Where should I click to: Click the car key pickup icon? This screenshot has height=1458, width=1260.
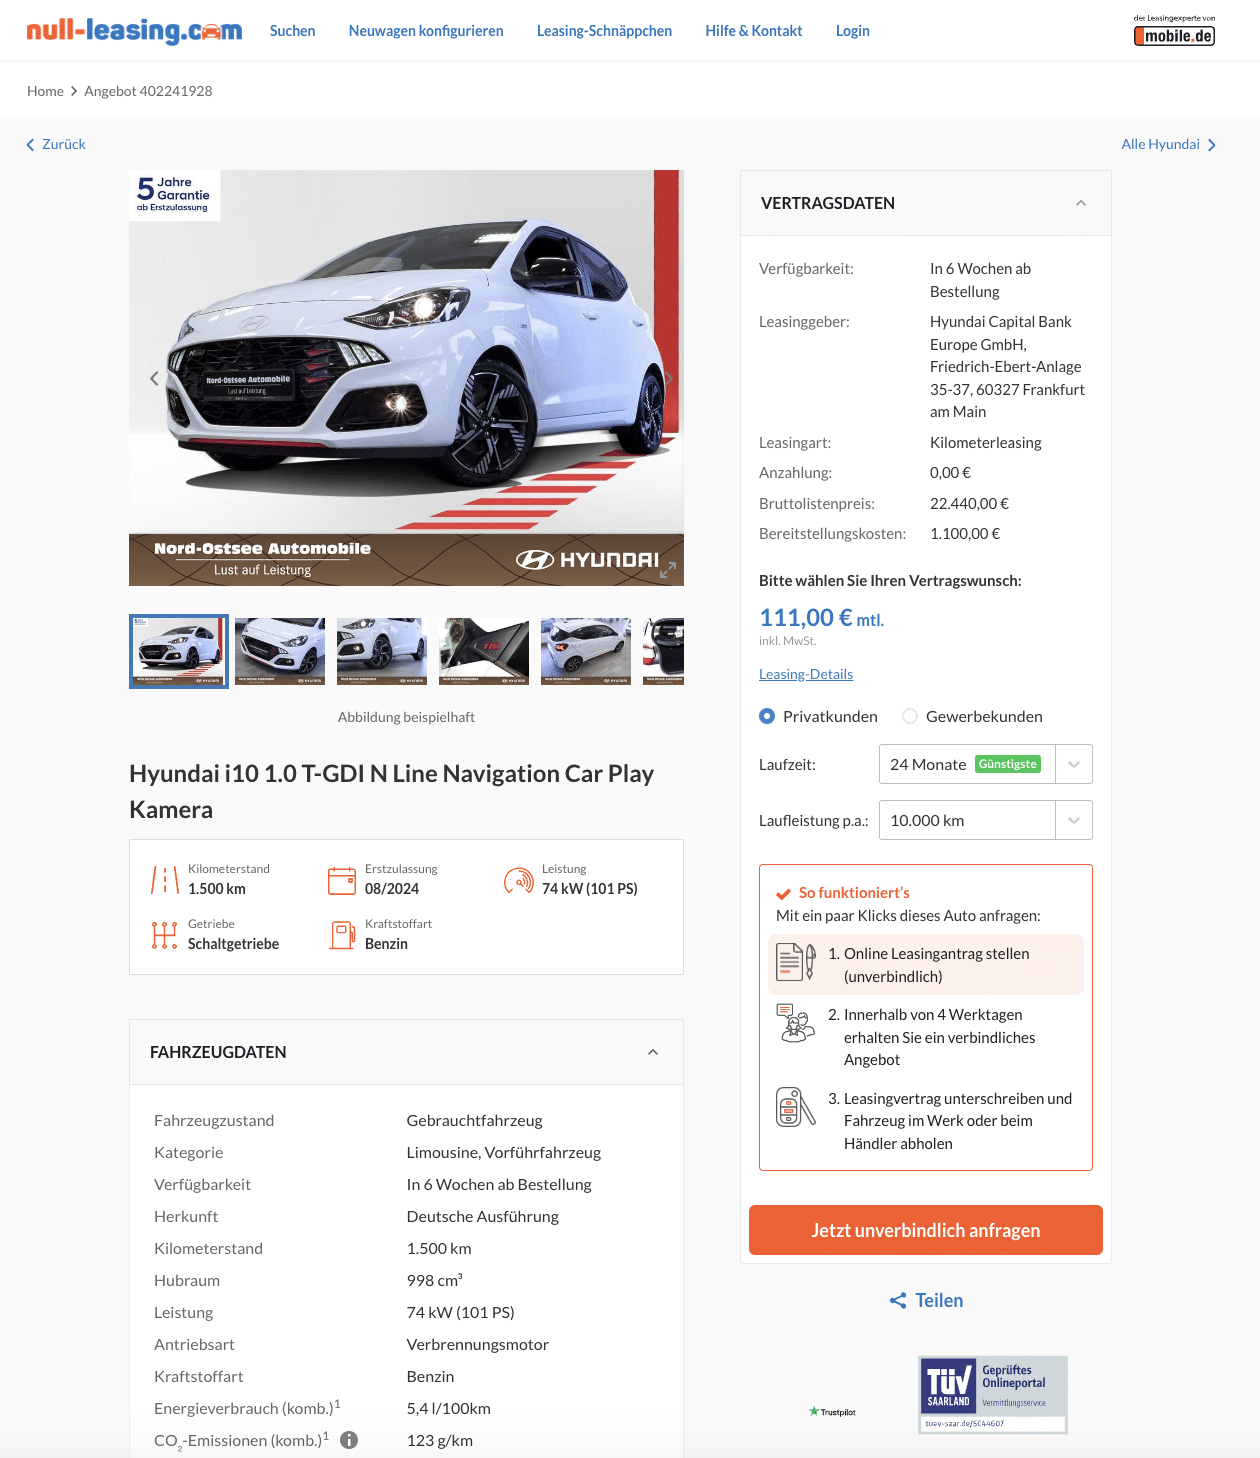pyautogui.click(x=796, y=1107)
